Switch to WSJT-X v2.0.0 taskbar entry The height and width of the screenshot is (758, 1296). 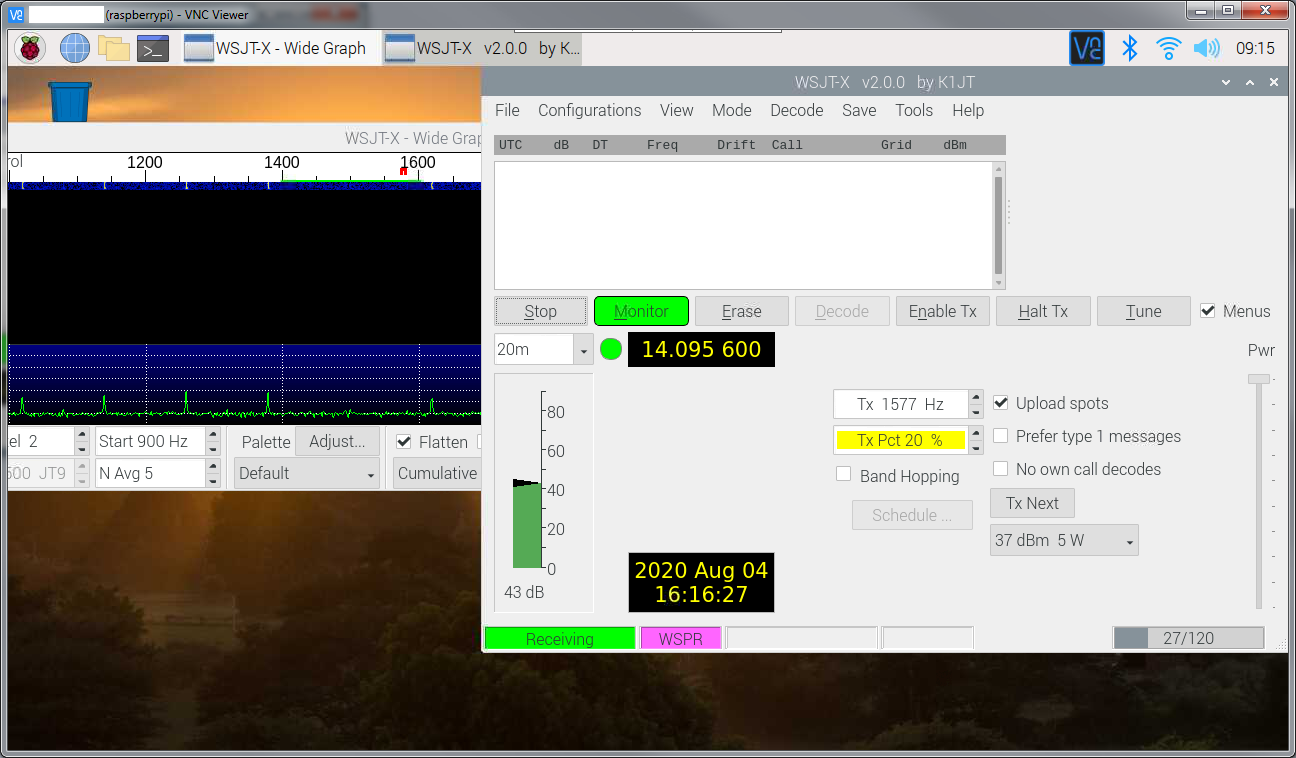[482, 48]
